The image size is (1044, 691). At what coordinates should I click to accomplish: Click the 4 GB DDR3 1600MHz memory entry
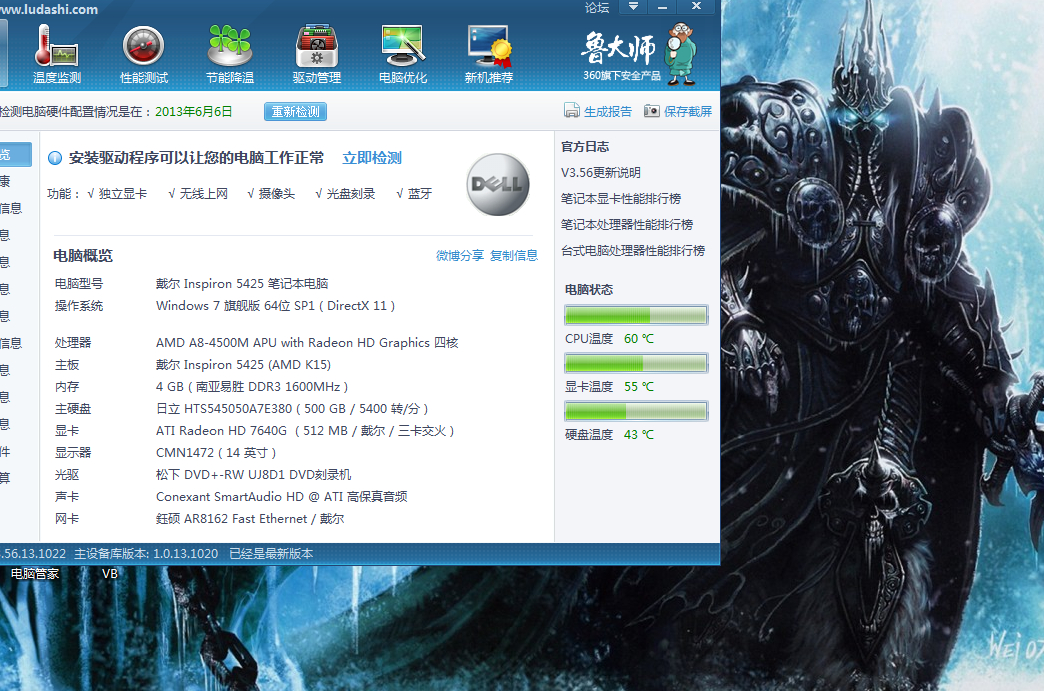252,386
